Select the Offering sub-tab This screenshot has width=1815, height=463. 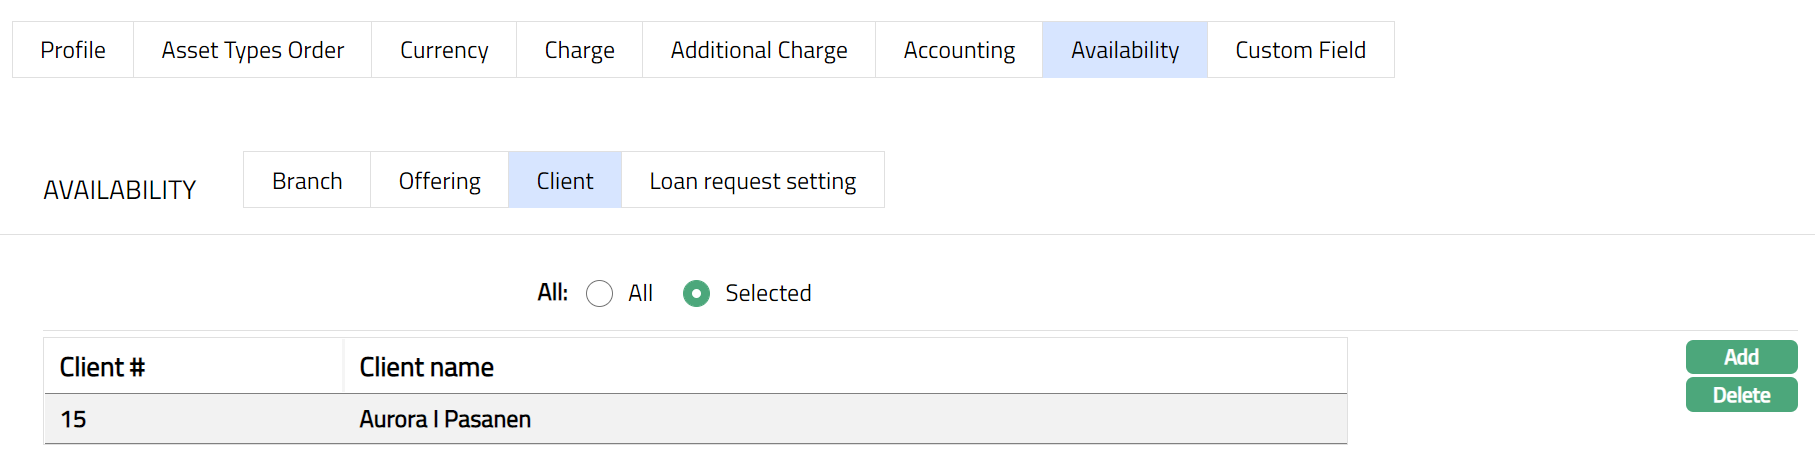[x=439, y=181]
